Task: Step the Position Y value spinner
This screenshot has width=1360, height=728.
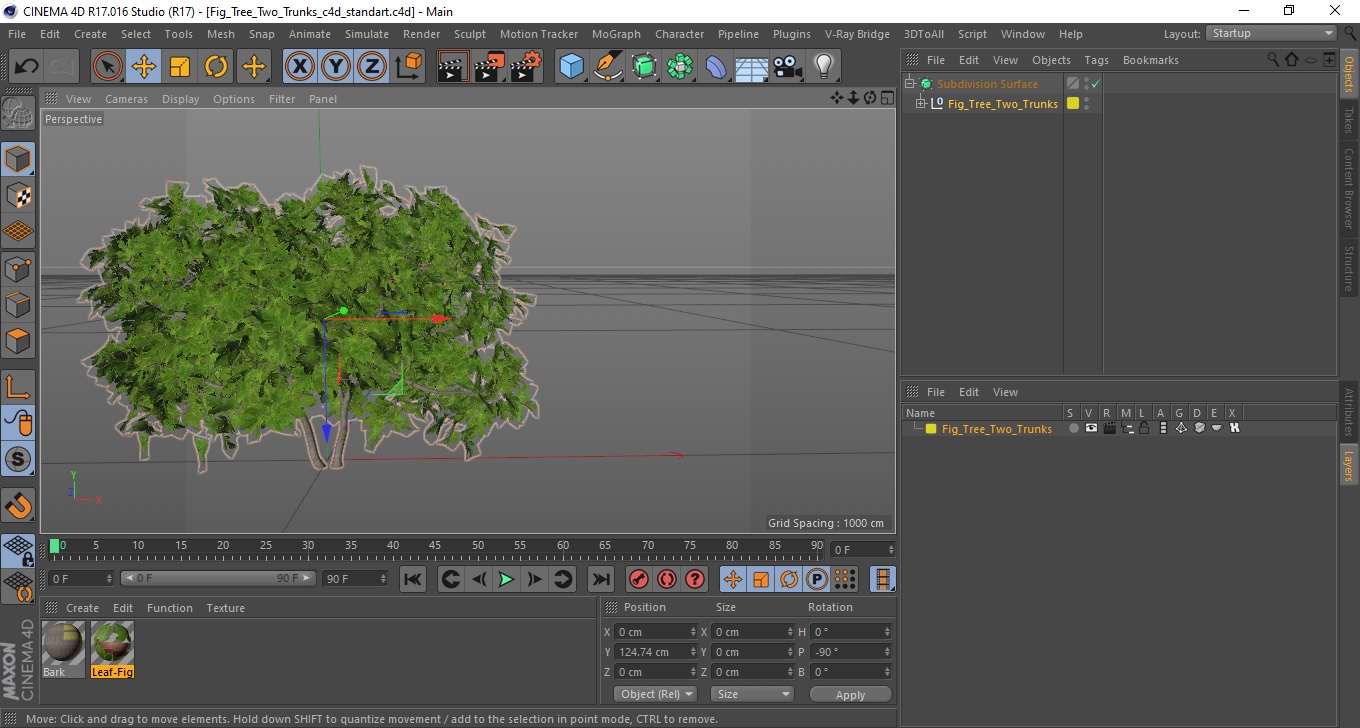Action: 693,652
